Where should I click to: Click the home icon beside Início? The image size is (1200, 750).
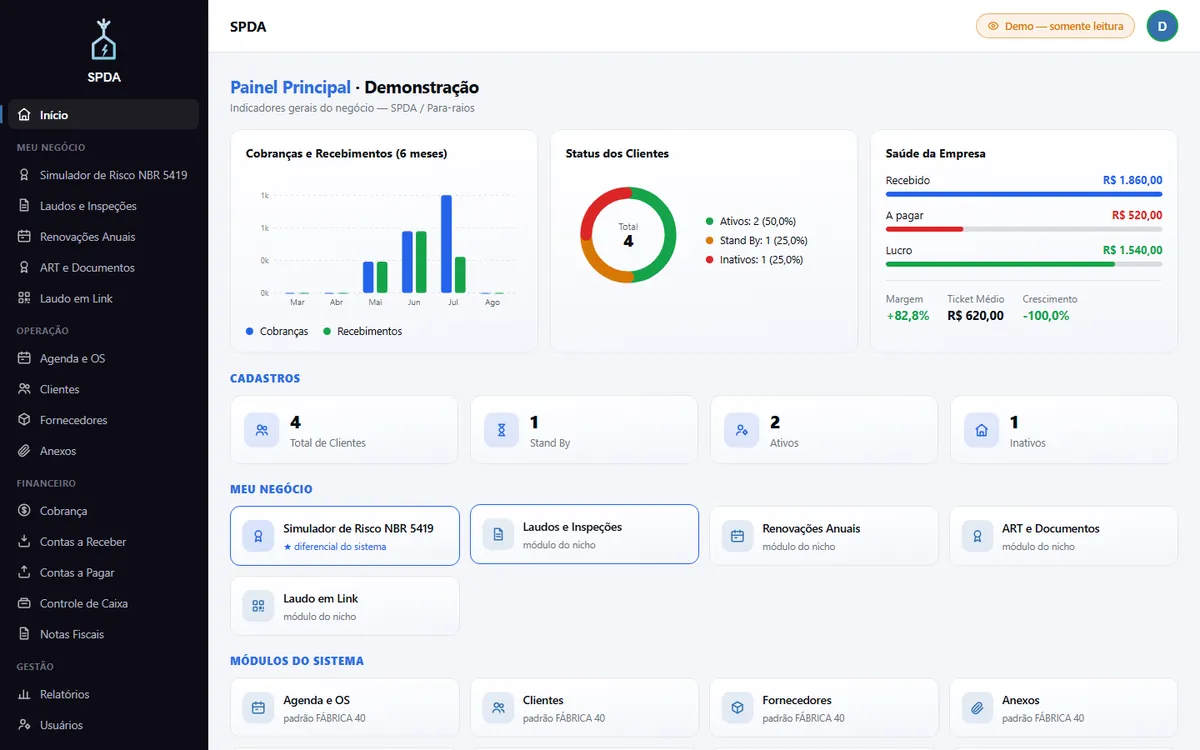(24, 115)
